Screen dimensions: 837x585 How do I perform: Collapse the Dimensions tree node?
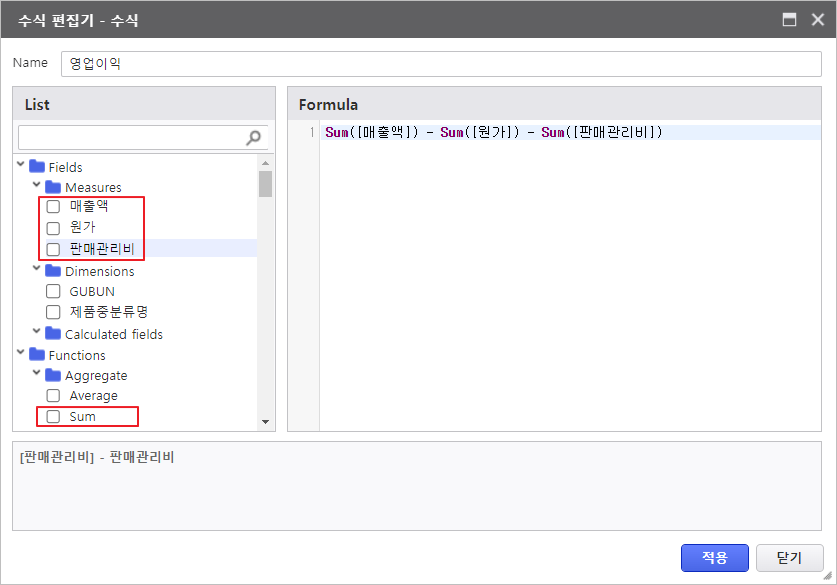tap(36, 268)
